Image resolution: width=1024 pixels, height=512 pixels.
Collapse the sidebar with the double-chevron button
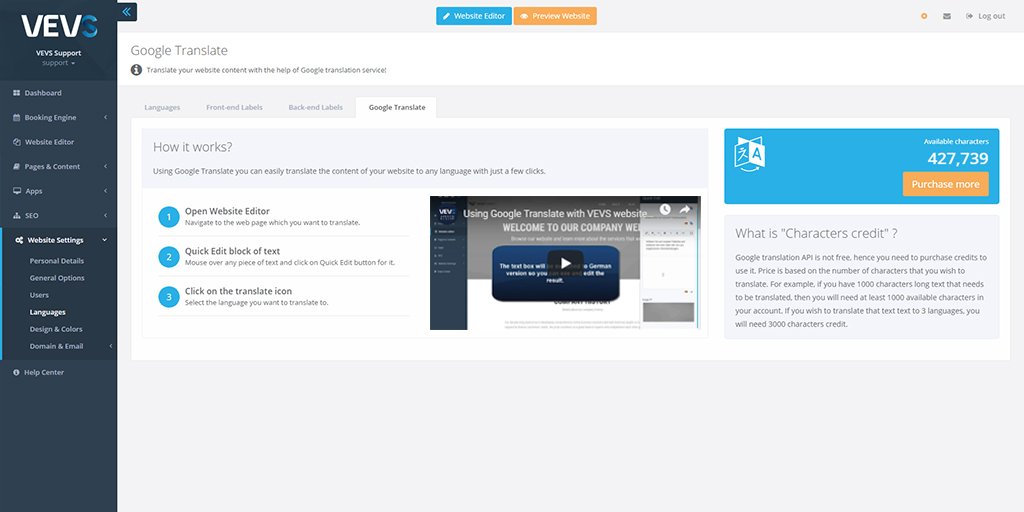pyautogui.click(x=127, y=12)
